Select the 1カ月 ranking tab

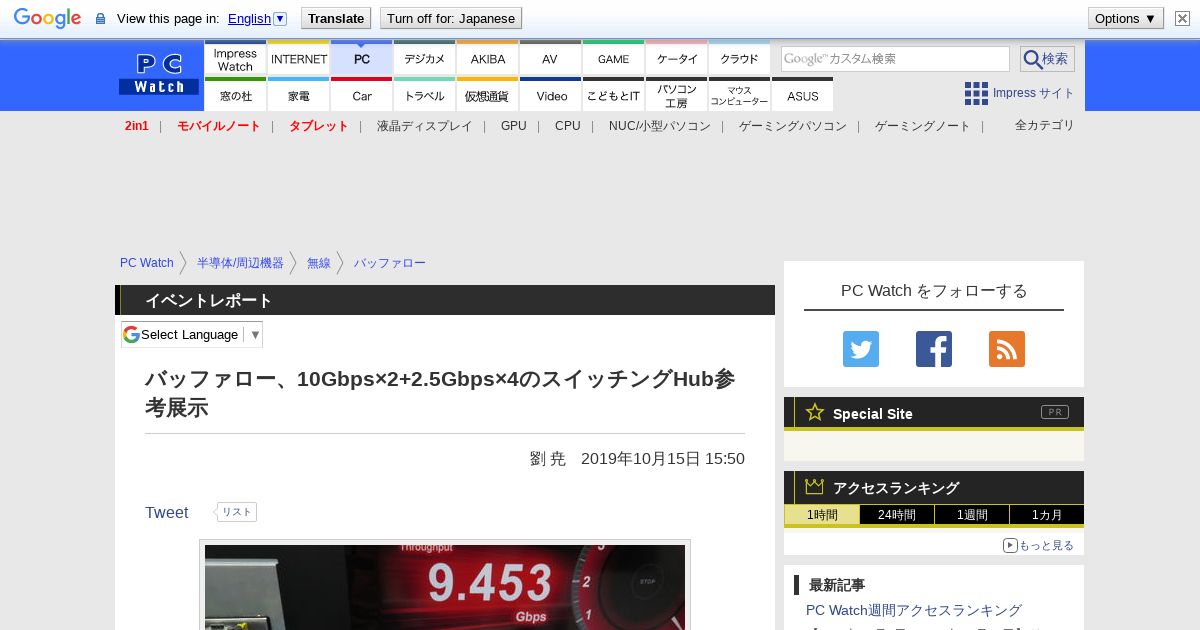(x=1047, y=515)
